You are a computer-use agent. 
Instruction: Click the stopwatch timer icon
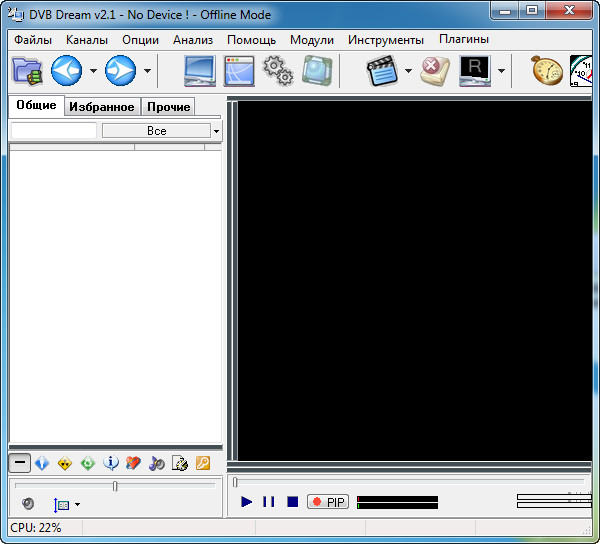pos(546,71)
